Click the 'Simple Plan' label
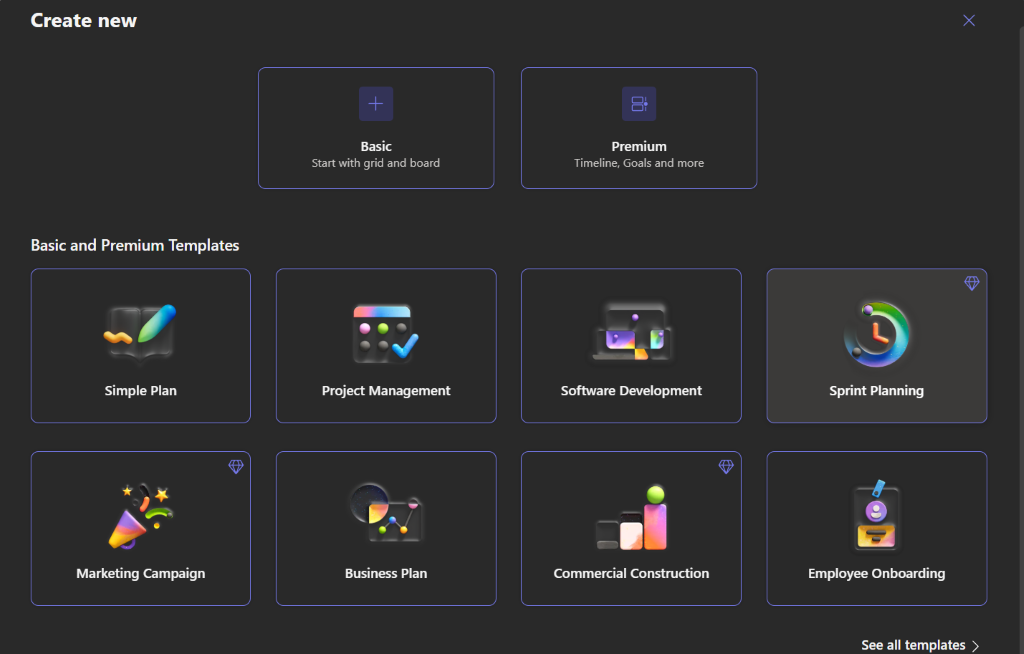Screen dimensions: 1024x654 (140, 391)
